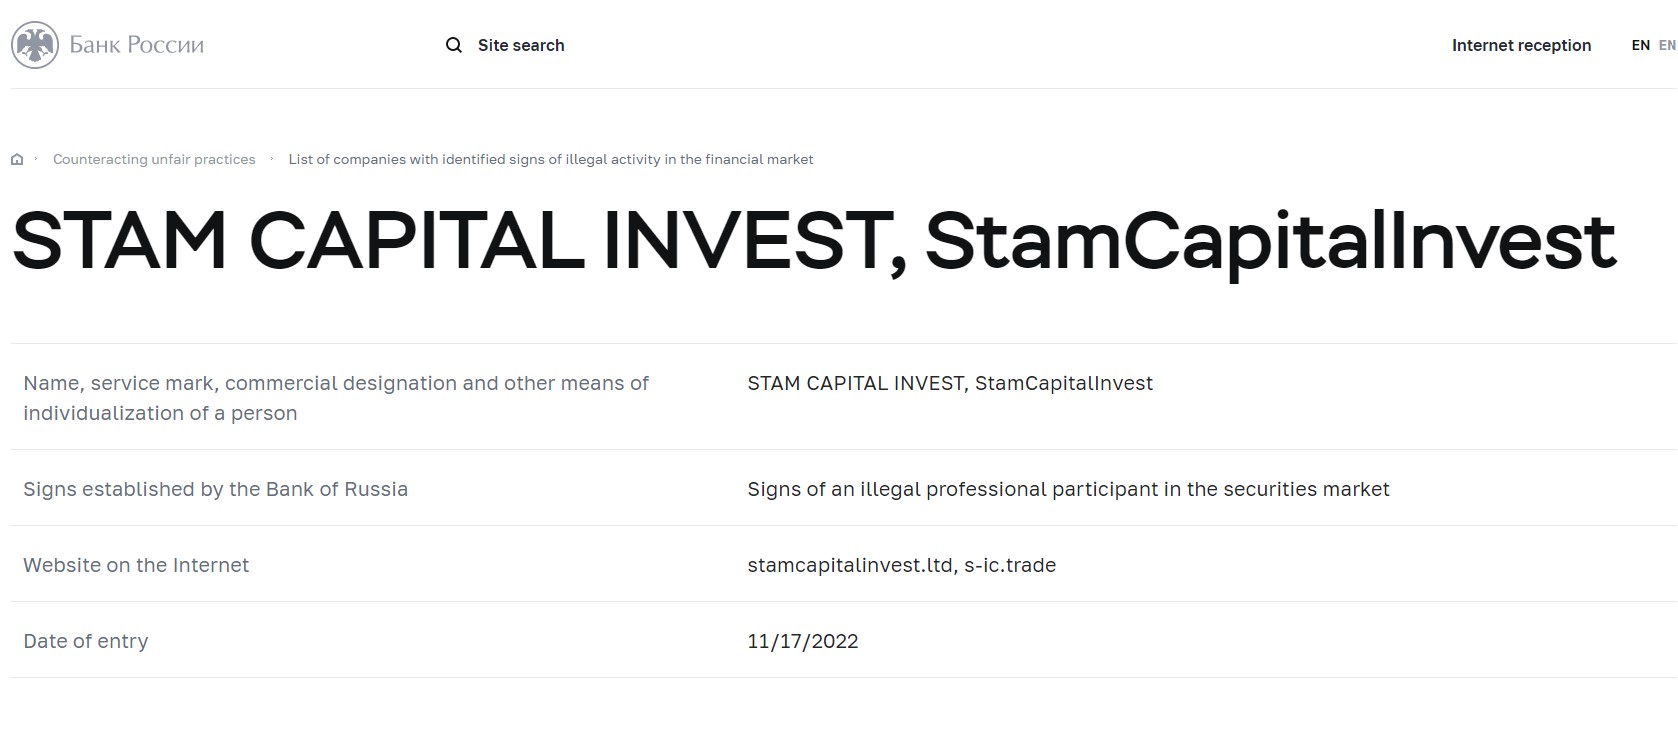Image resolution: width=1678 pixels, height=756 pixels.
Task: Click the Bank of Russia eagle emblem
Action: click(35, 45)
